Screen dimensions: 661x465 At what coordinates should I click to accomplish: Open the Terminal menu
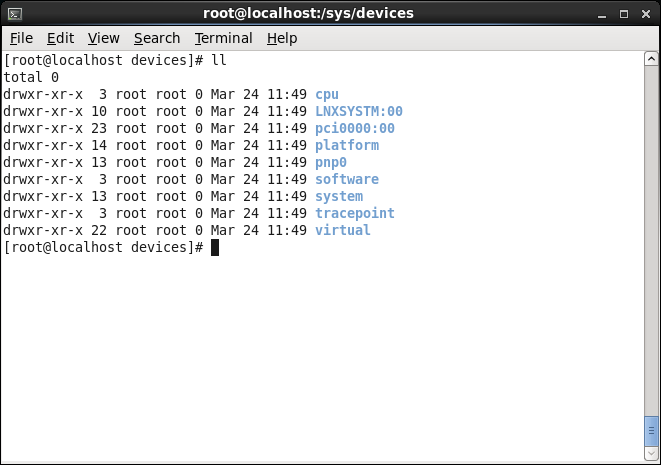[x=223, y=38]
